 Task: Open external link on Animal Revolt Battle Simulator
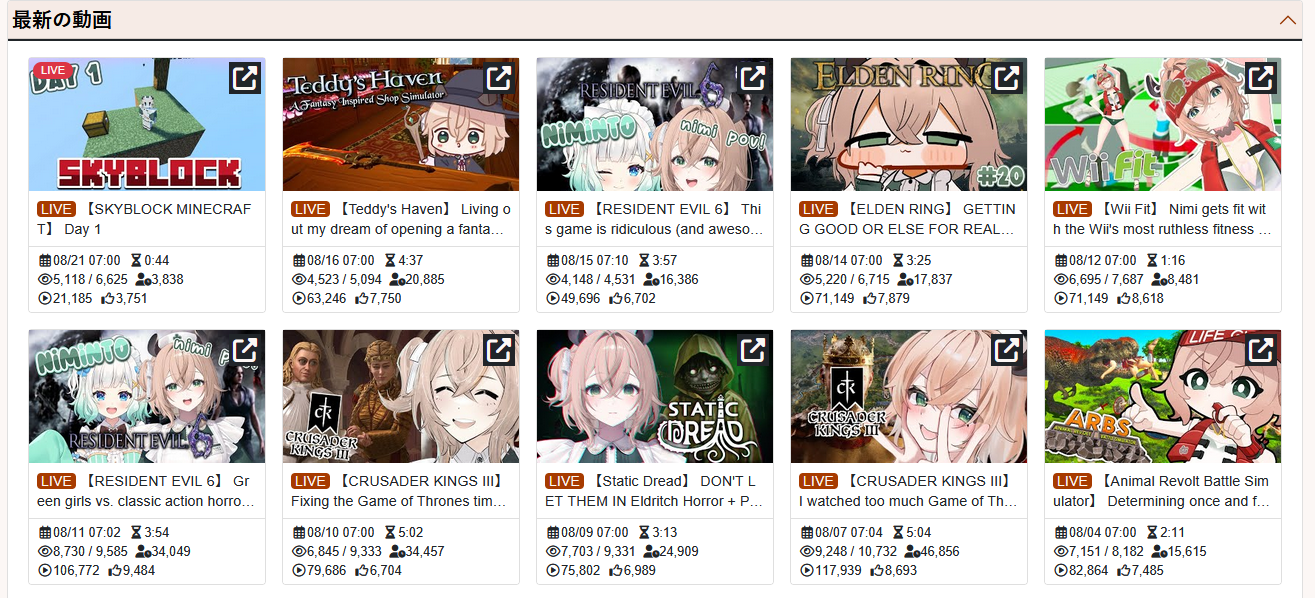(x=1261, y=350)
